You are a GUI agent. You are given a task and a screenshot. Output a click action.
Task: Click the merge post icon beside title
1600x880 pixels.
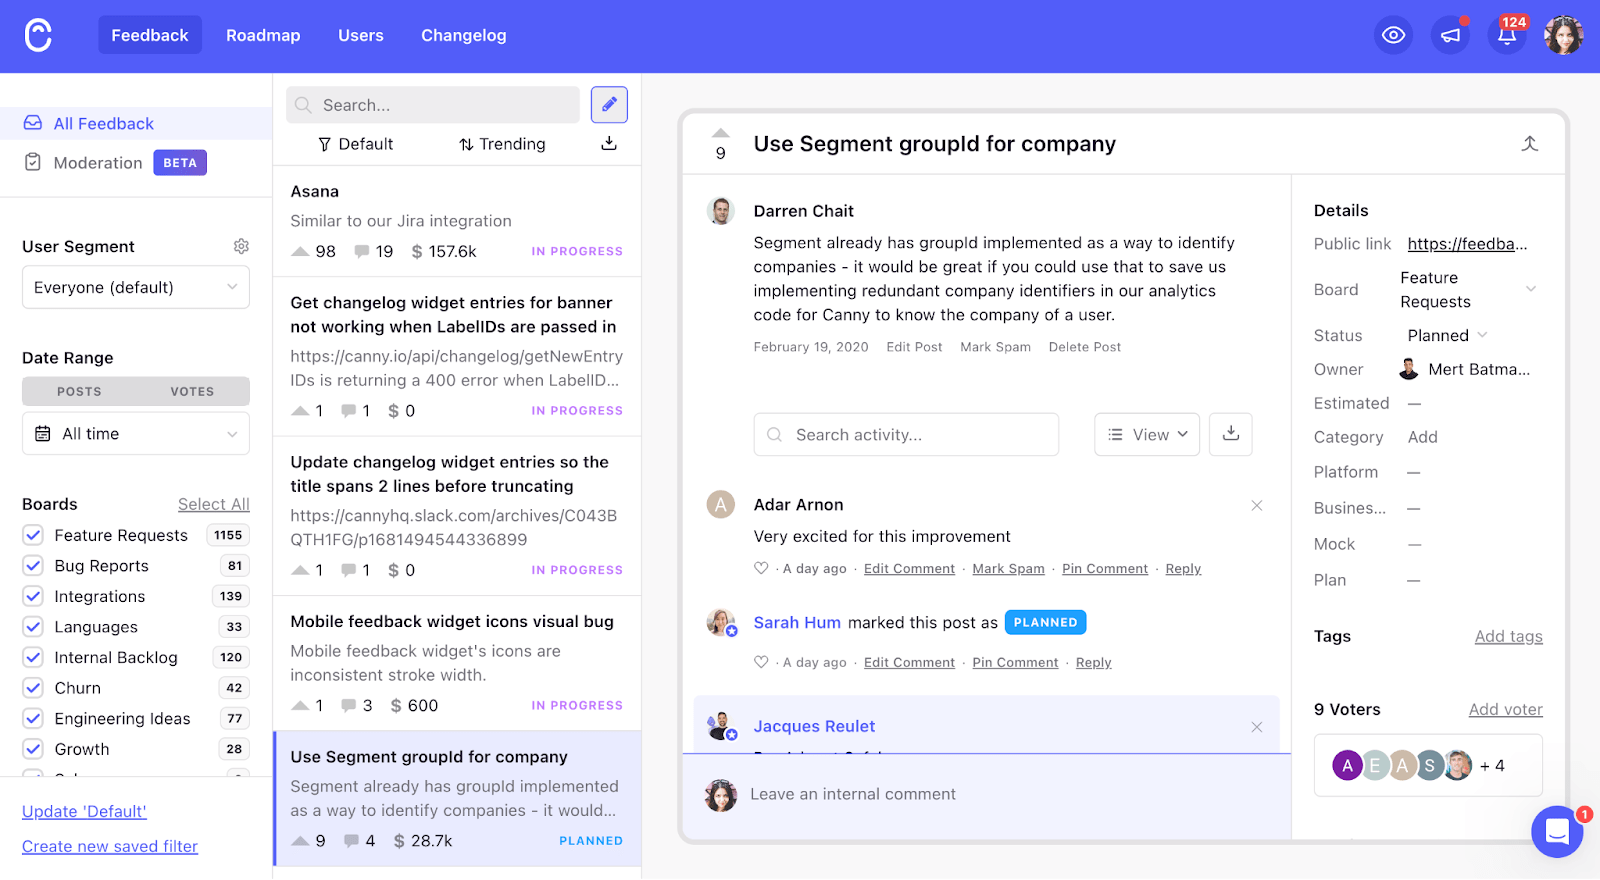(1529, 144)
